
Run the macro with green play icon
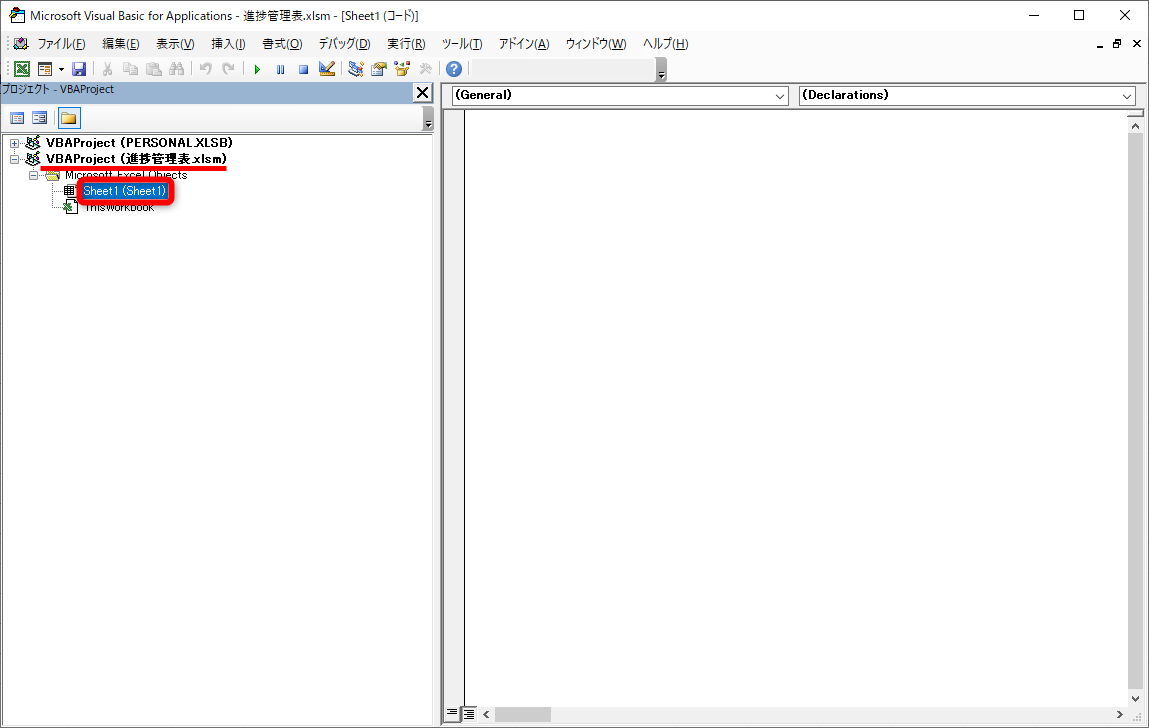tap(257, 69)
